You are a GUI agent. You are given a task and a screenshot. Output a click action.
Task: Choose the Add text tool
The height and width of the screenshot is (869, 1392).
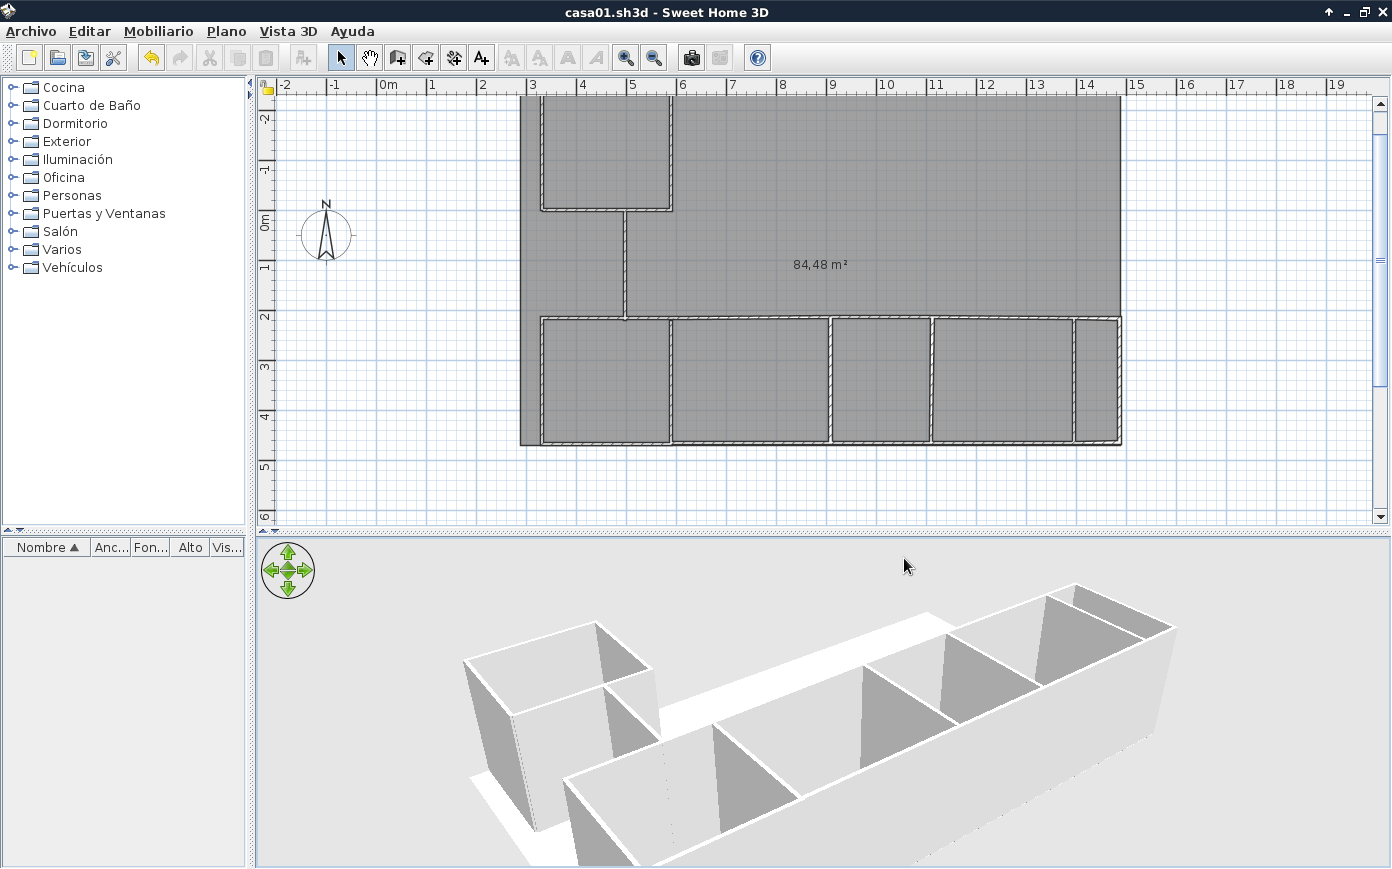[481, 58]
